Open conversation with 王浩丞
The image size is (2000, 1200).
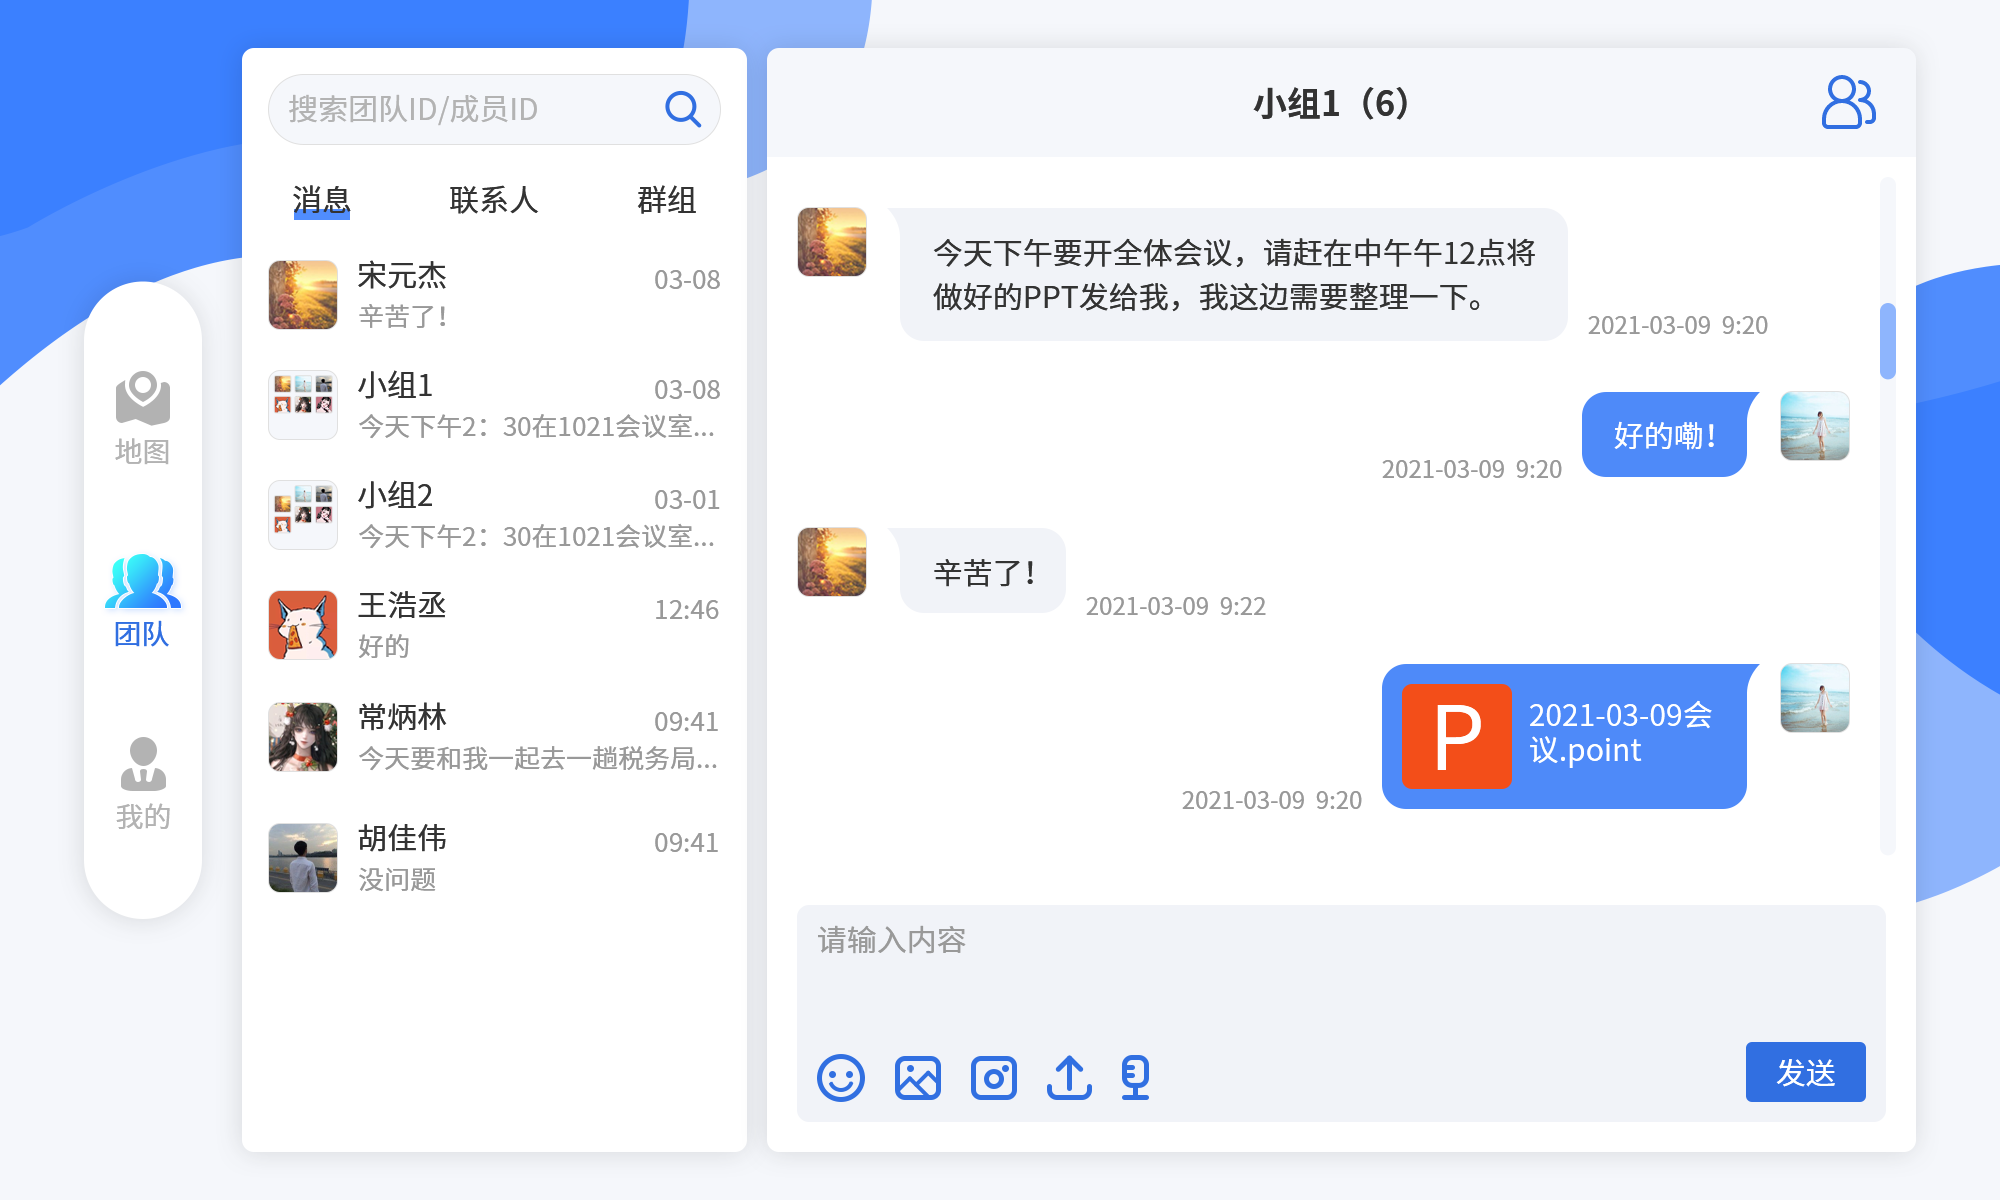[x=494, y=625]
